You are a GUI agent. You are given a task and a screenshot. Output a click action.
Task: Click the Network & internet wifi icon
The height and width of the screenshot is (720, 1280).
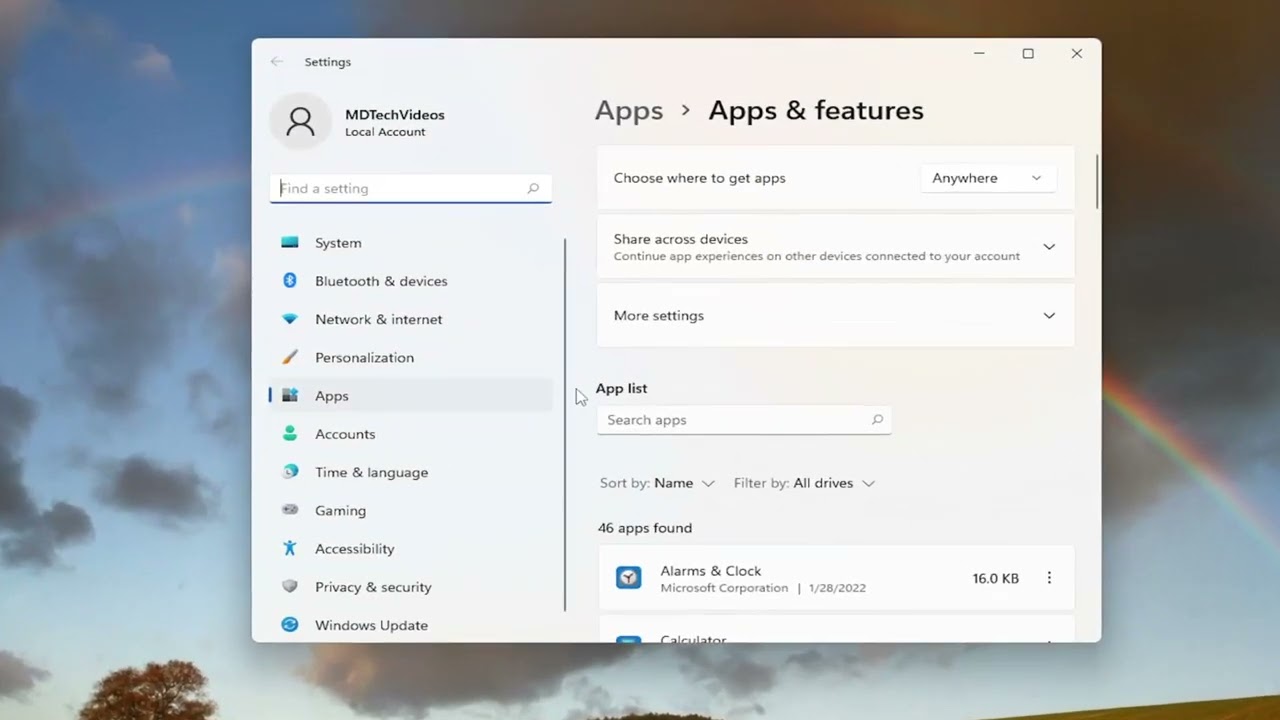click(x=290, y=319)
